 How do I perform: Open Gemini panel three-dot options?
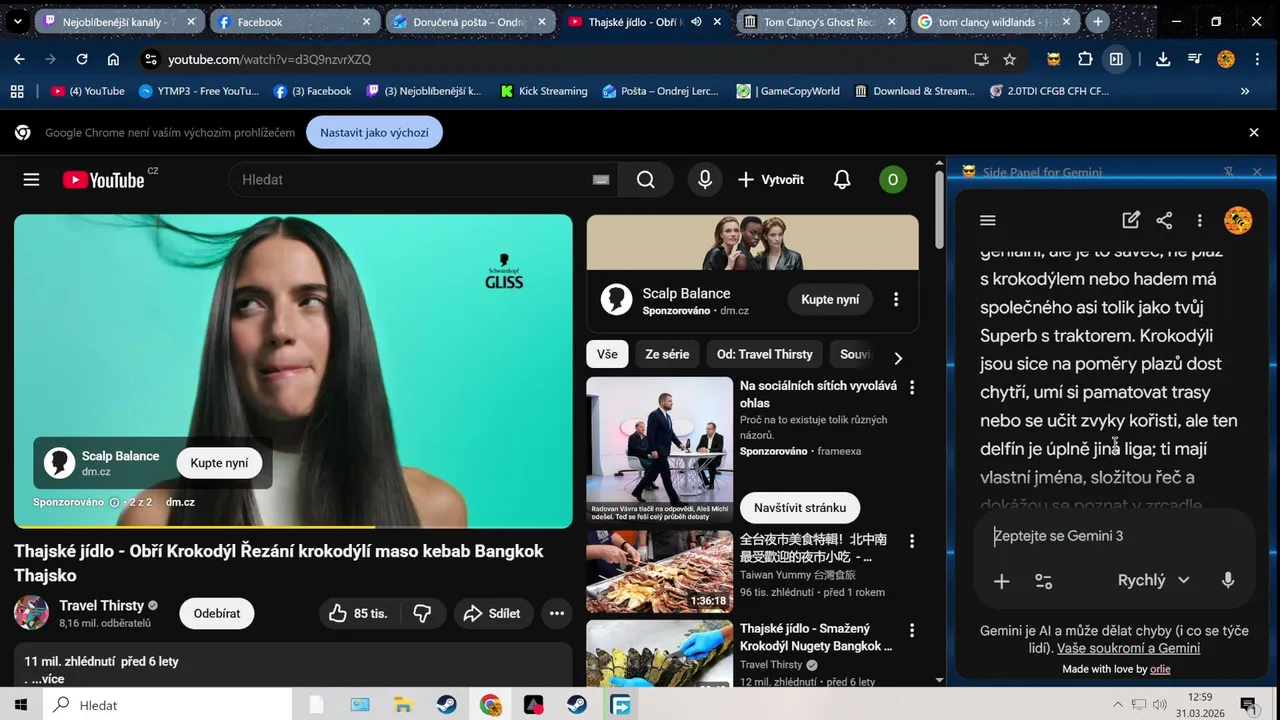pyautogui.click(x=1199, y=220)
